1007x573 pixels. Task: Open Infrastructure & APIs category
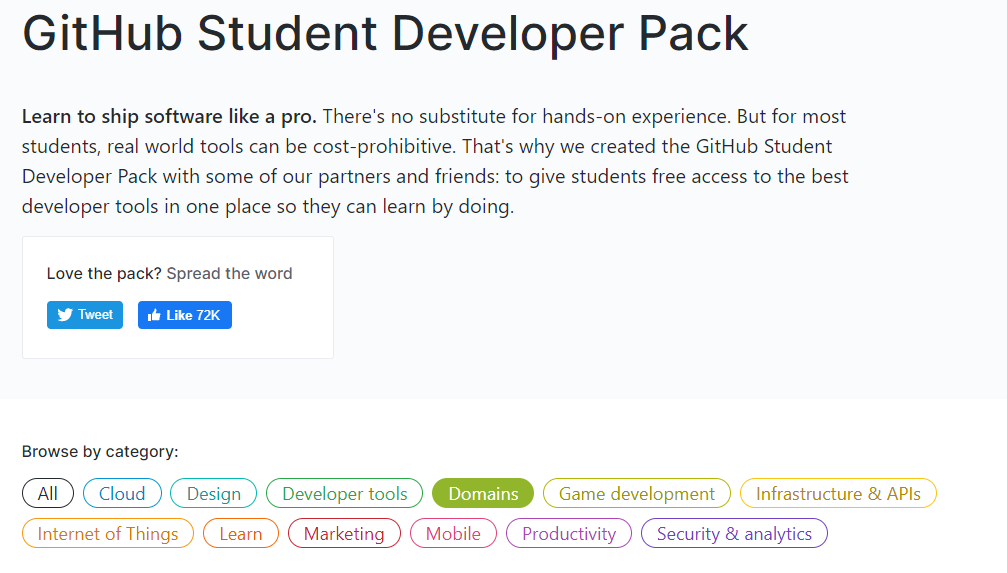point(838,494)
